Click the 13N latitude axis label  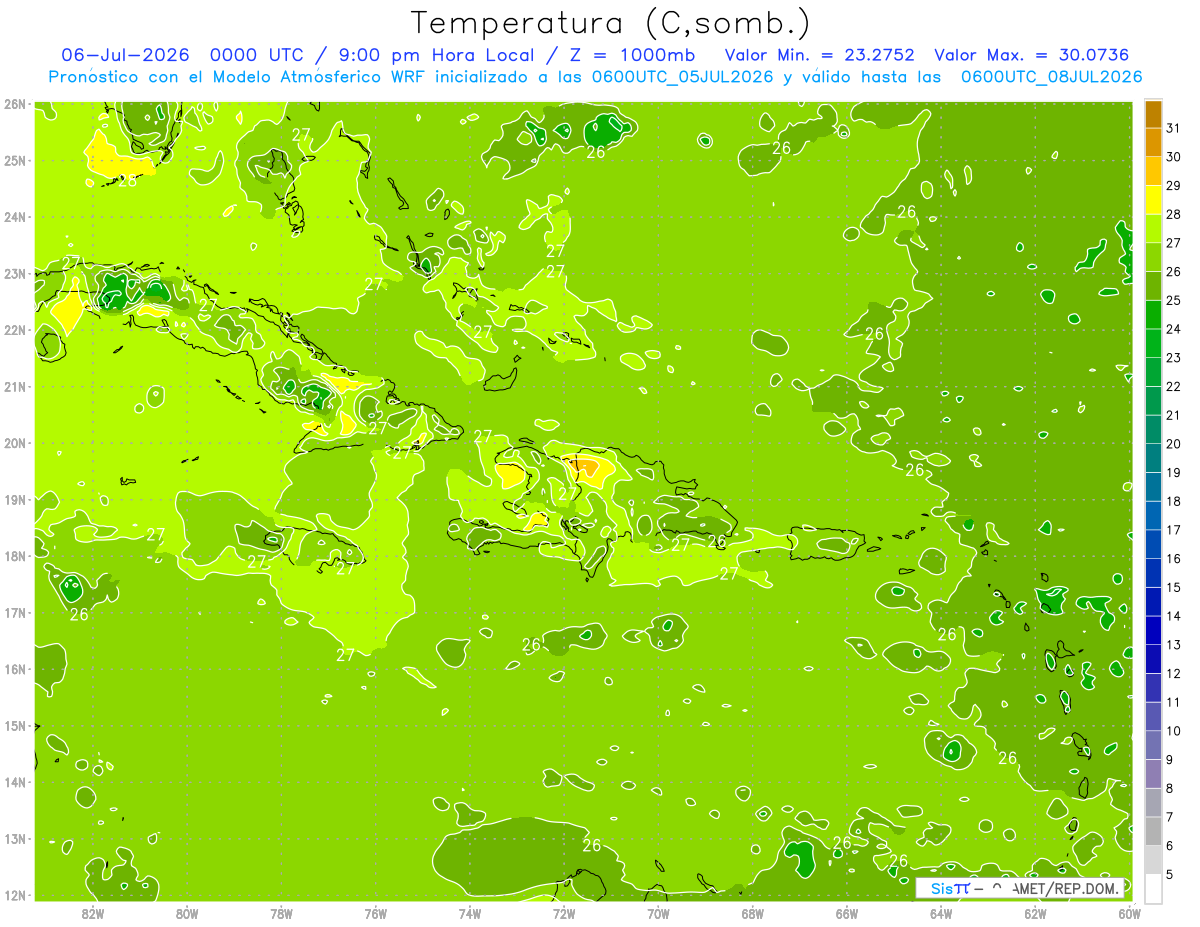(15, 838)
